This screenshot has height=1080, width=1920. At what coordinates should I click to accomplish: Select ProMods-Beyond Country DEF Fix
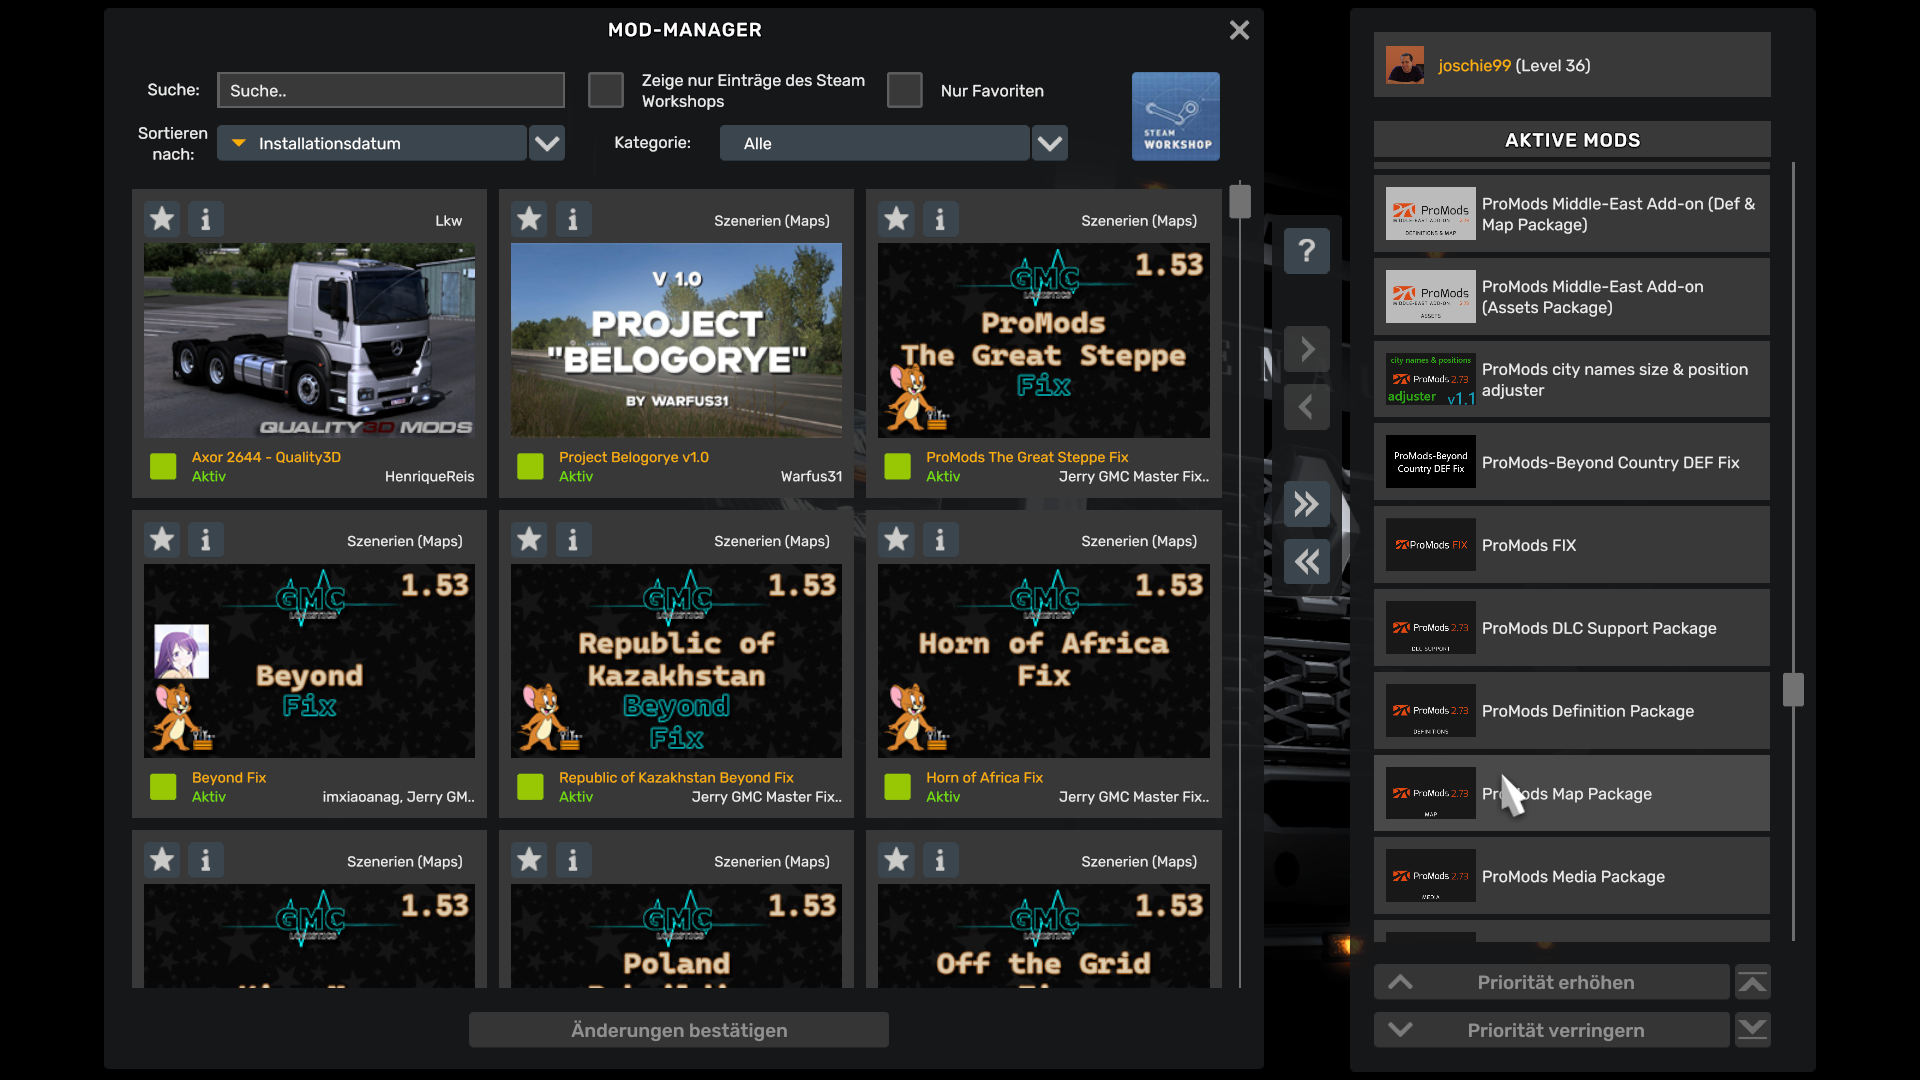tap(1572, 462)
